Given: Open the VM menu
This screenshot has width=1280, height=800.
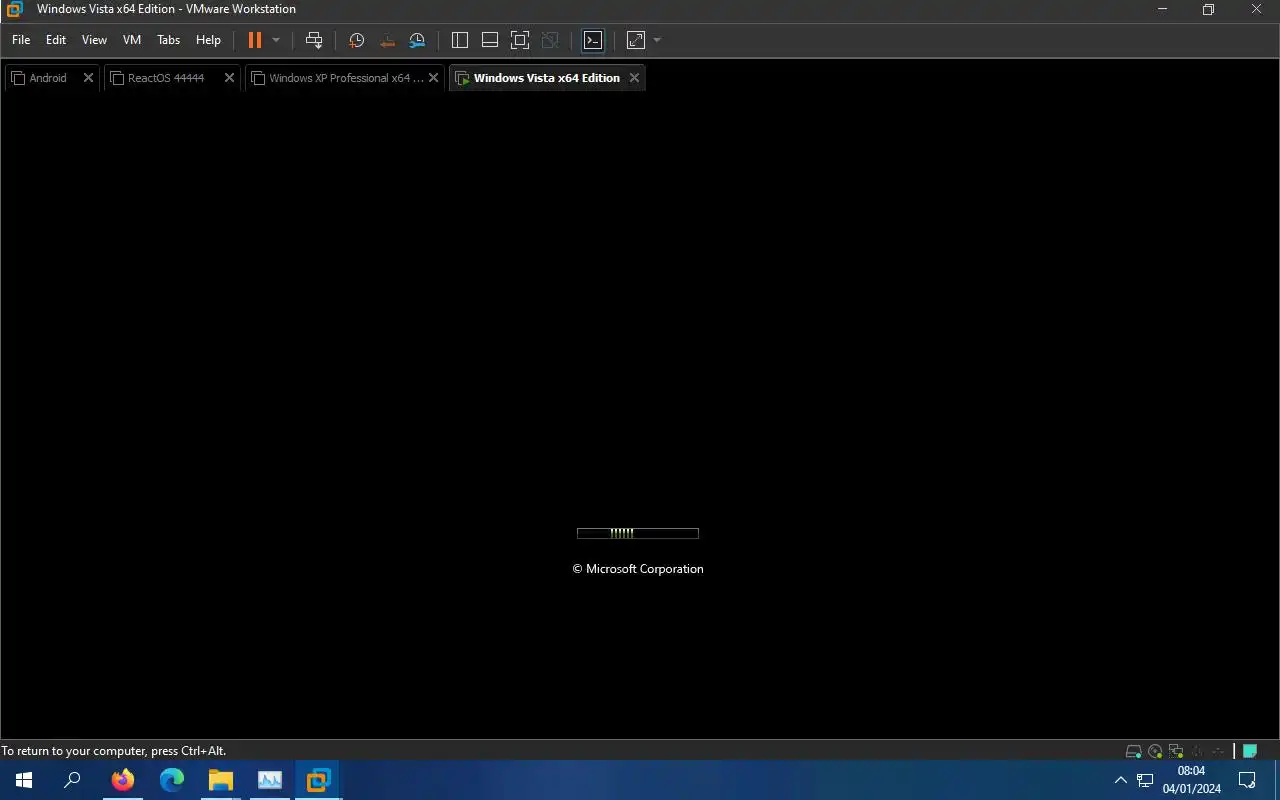Looking at the screenshot, I should pos(132,40).
